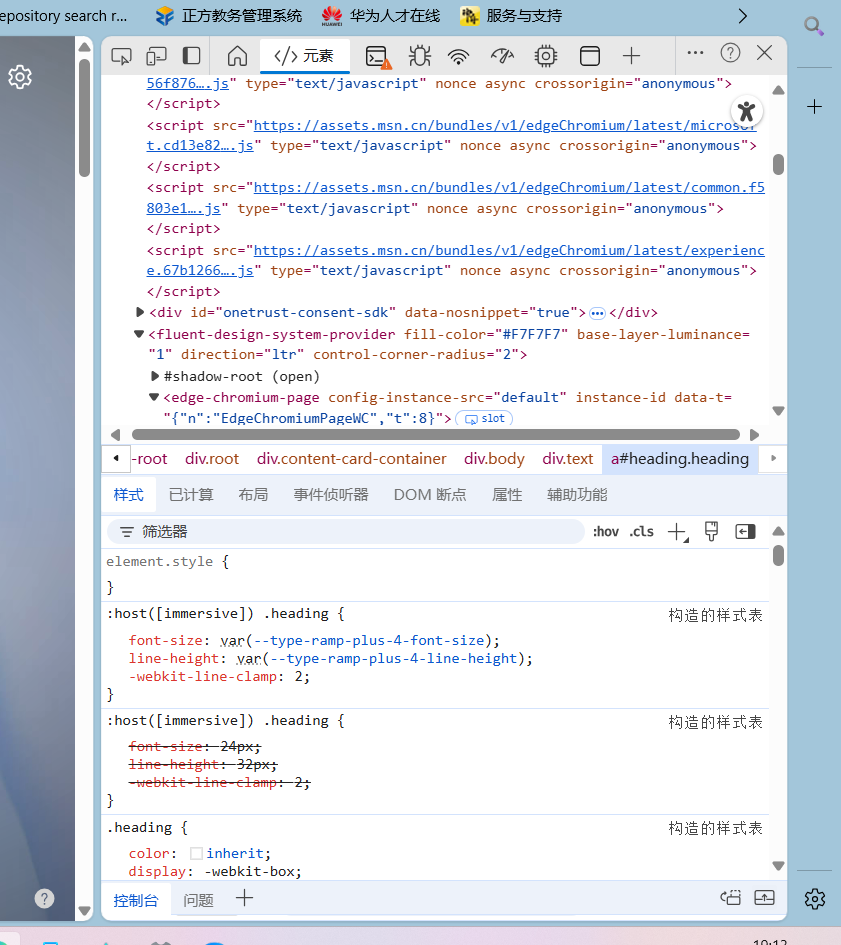Expand the onetrust-consent-sdk div node

(140, 312)
